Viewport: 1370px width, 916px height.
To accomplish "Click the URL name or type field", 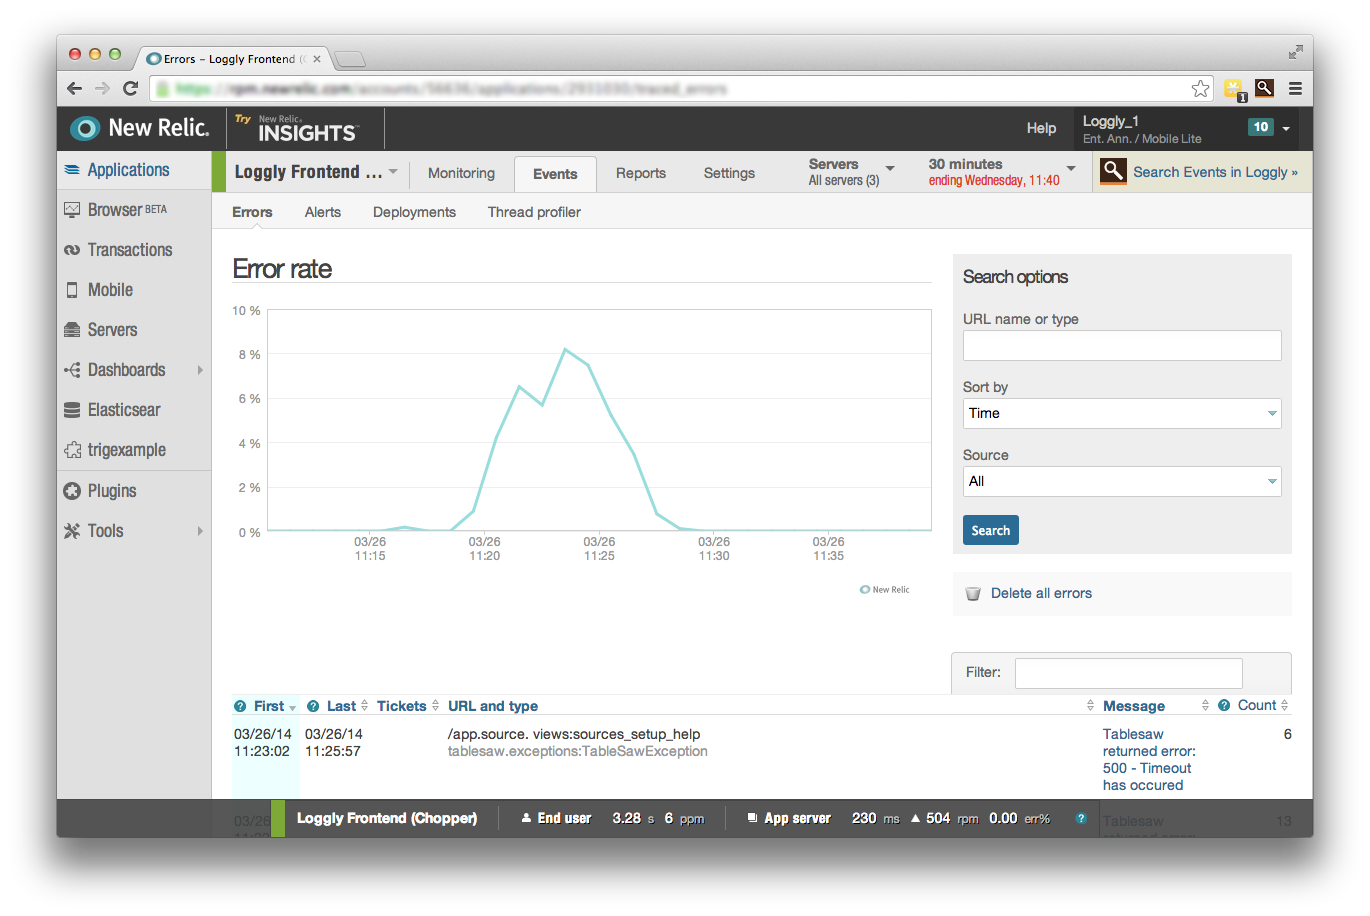I will pyautogui.click(x=1121, y=346).
